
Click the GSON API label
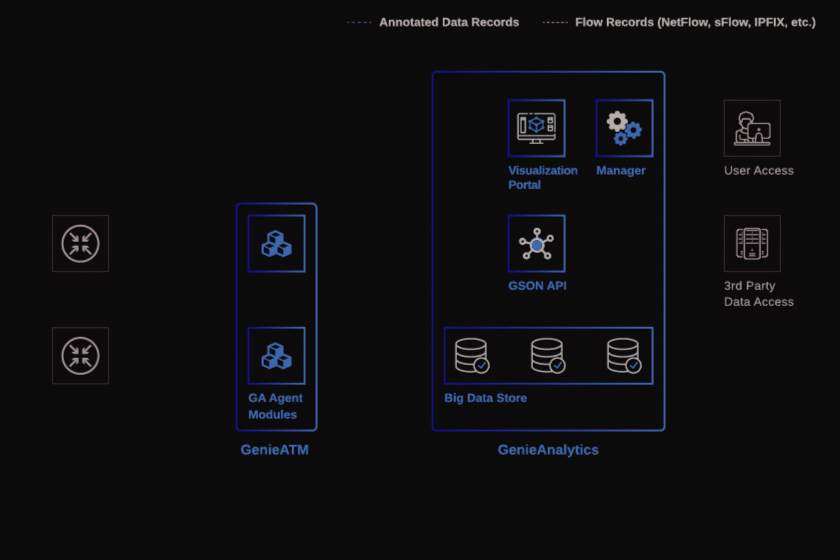click(537, 286)
